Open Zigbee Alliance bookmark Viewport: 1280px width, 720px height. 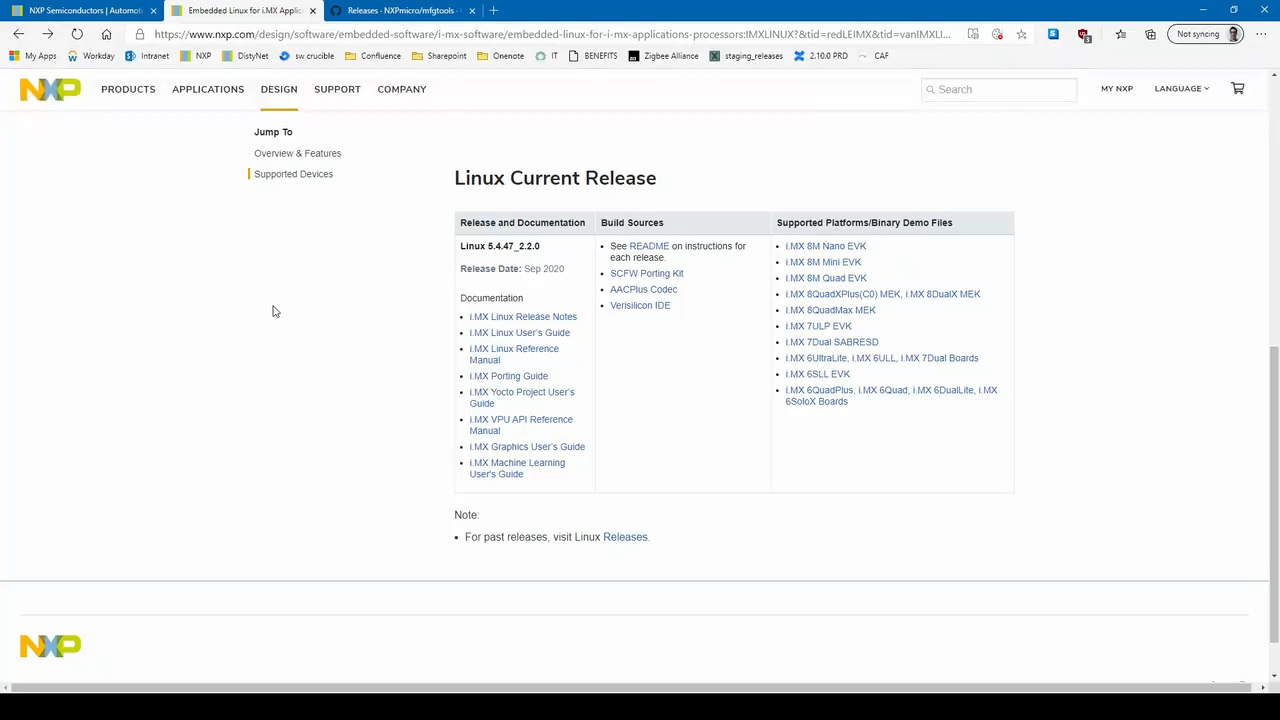pos(663,56)
